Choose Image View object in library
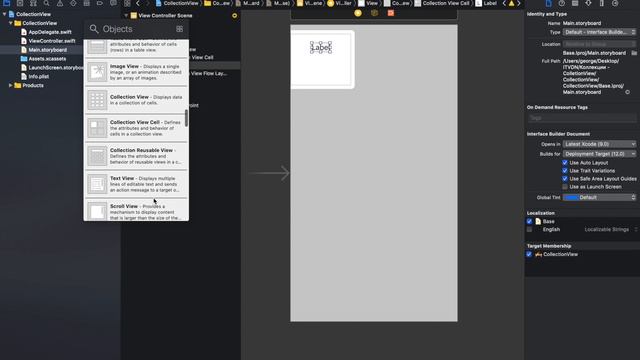Viewport: 640px width, 360px height. coord(136,72)
